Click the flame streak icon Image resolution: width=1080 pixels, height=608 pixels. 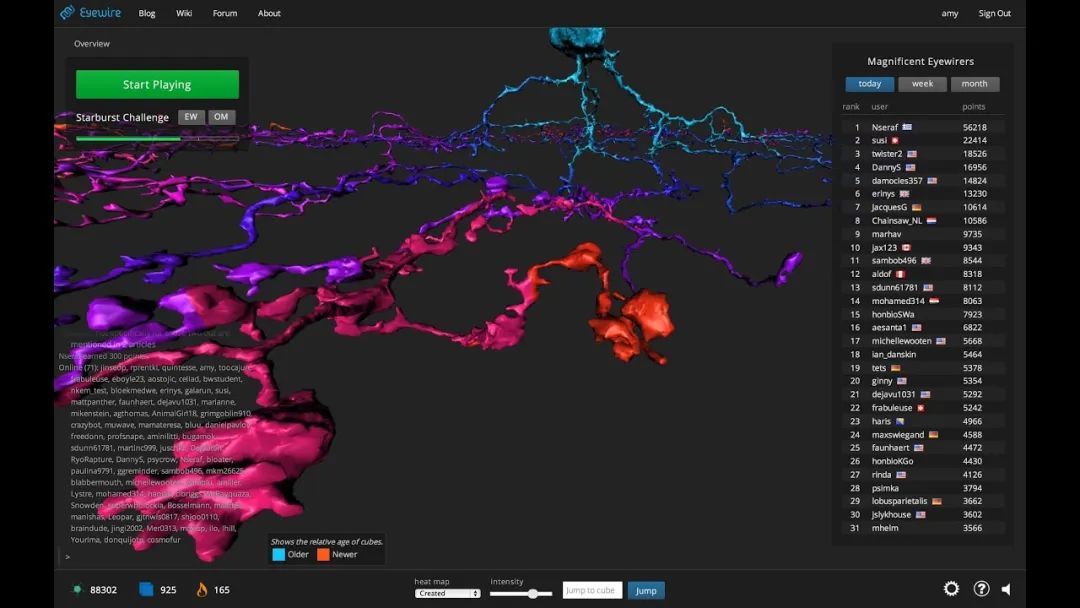pyautogui.click(x=201, y=589)
